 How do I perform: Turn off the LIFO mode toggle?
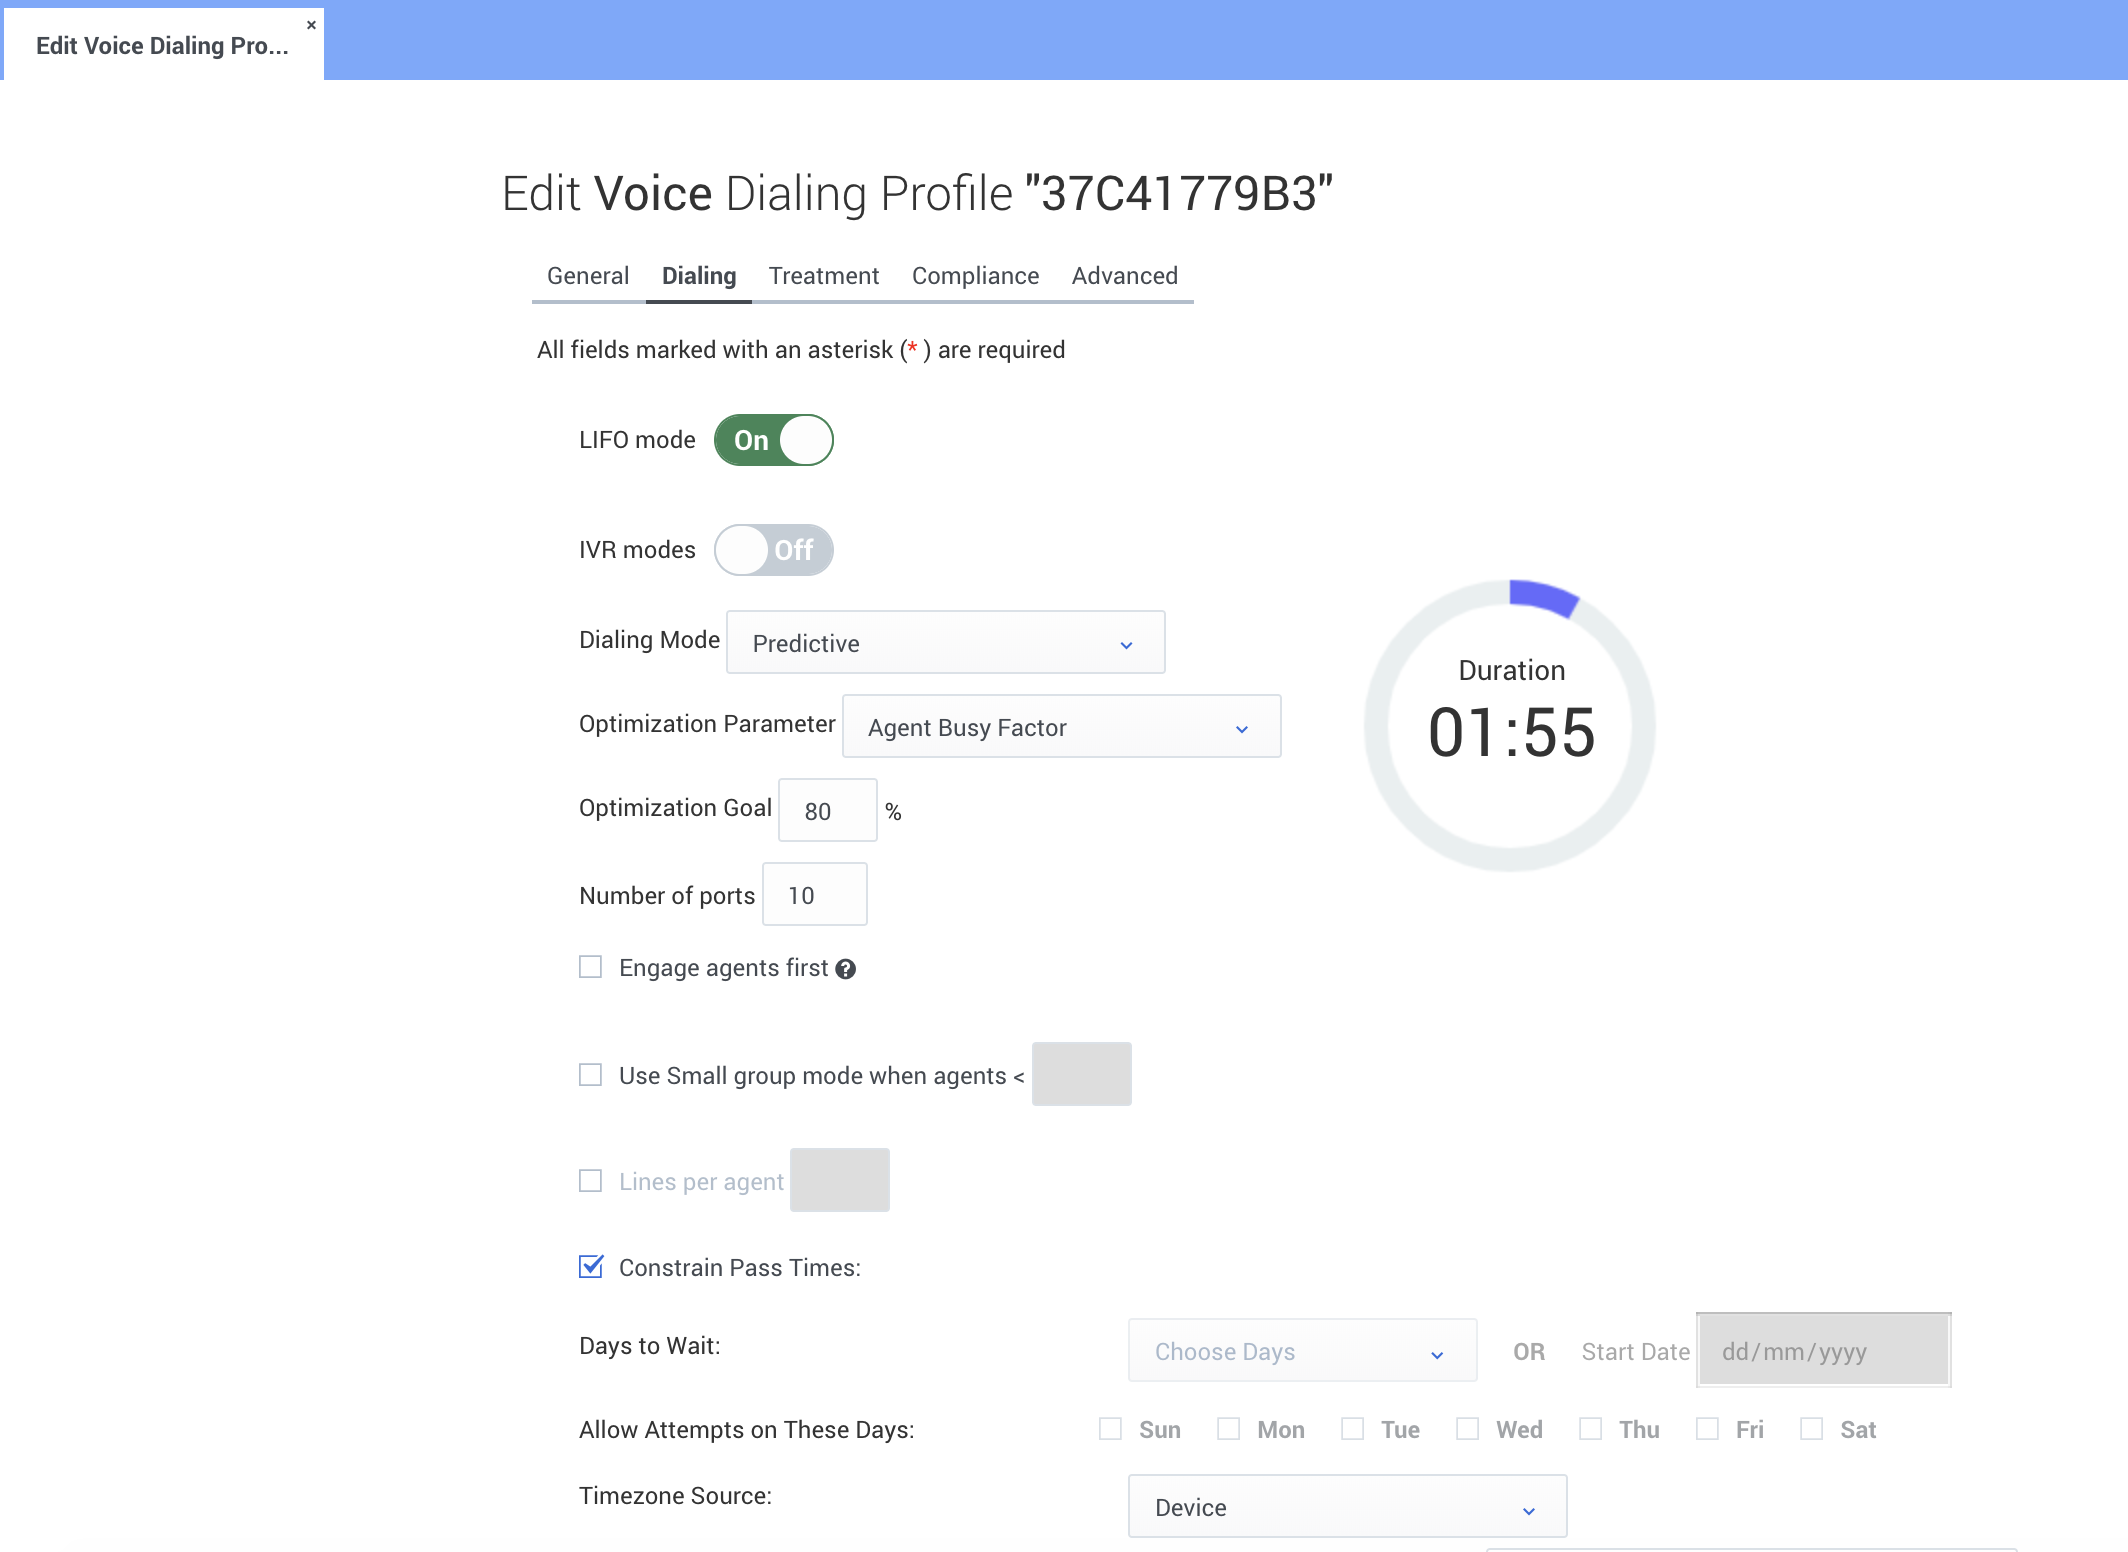click(774, 440)
